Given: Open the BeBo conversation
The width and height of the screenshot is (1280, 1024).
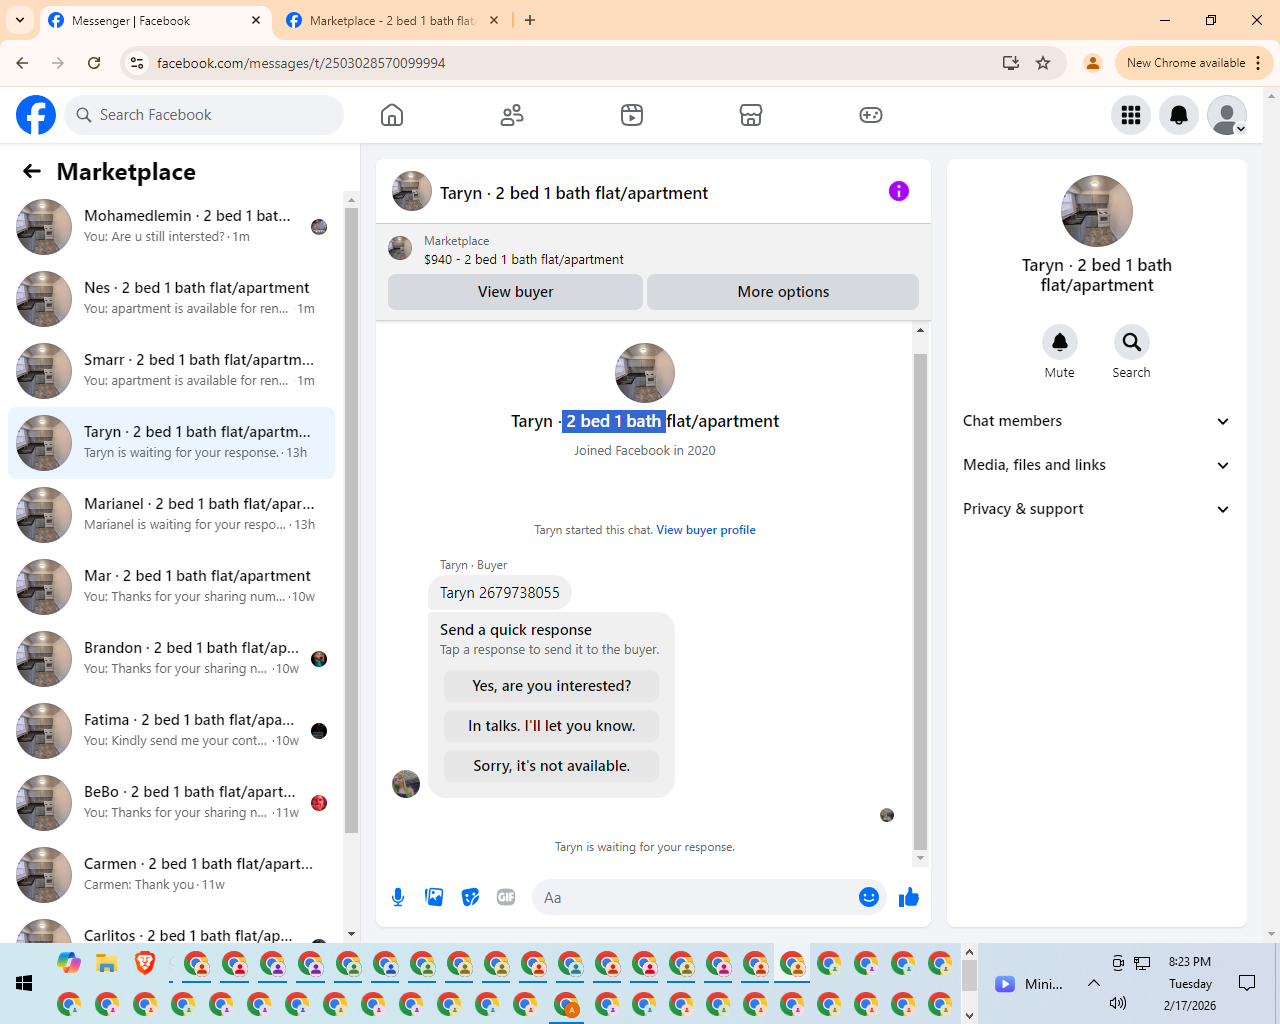Looking at the screenshot, I should (171, 803).
